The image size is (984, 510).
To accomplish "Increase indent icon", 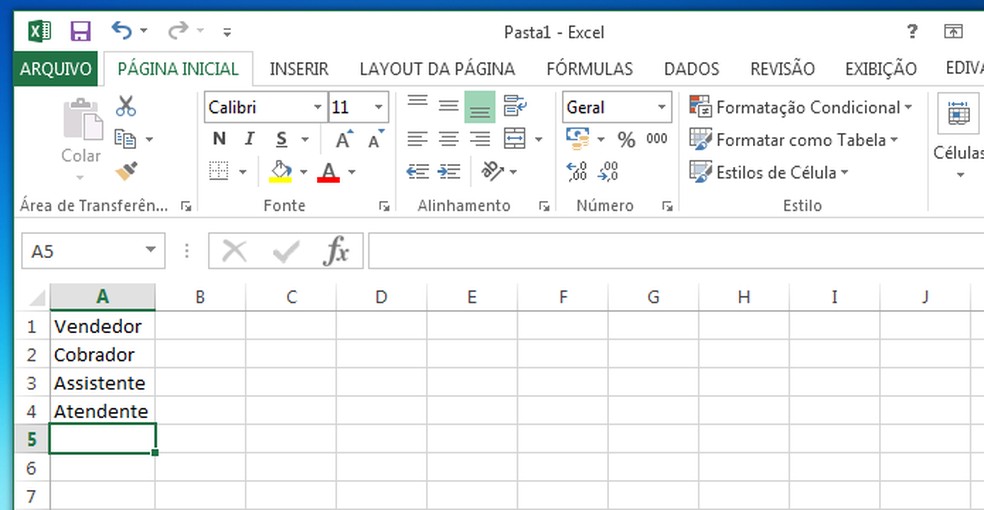I will tap(449, 171).
